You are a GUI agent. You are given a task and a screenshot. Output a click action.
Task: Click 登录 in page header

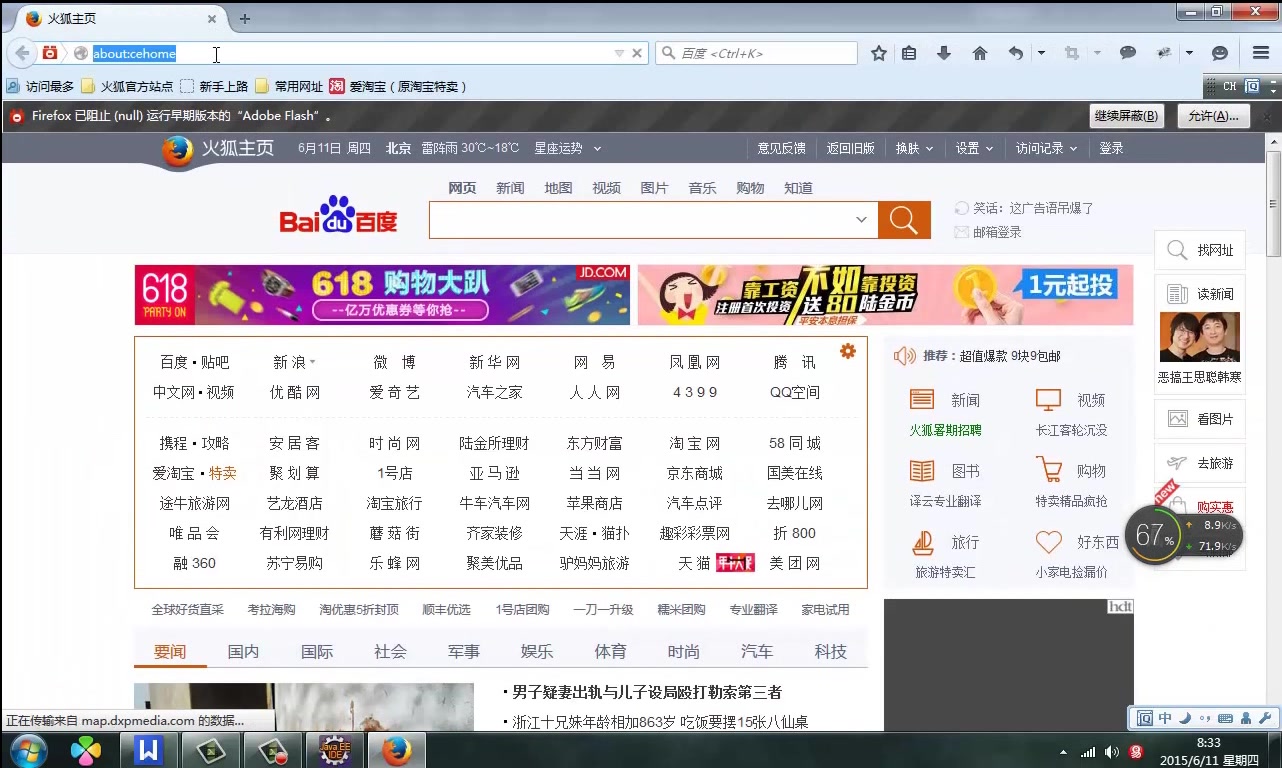click(x=1111, y=148)
